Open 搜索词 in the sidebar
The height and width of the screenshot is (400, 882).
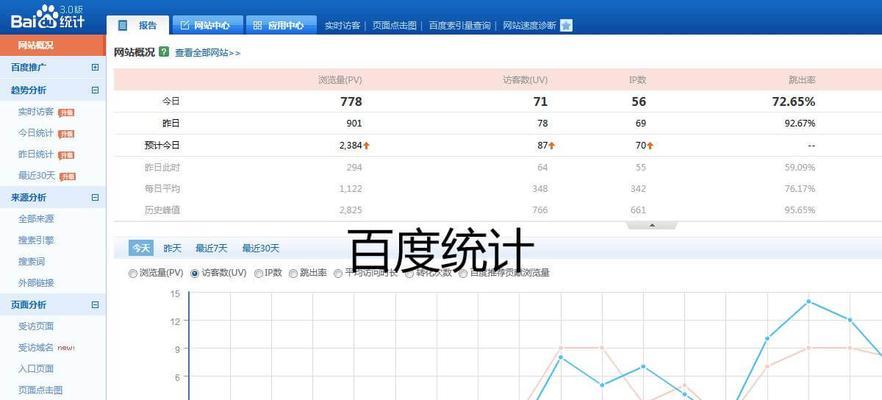tap(32, 262)
